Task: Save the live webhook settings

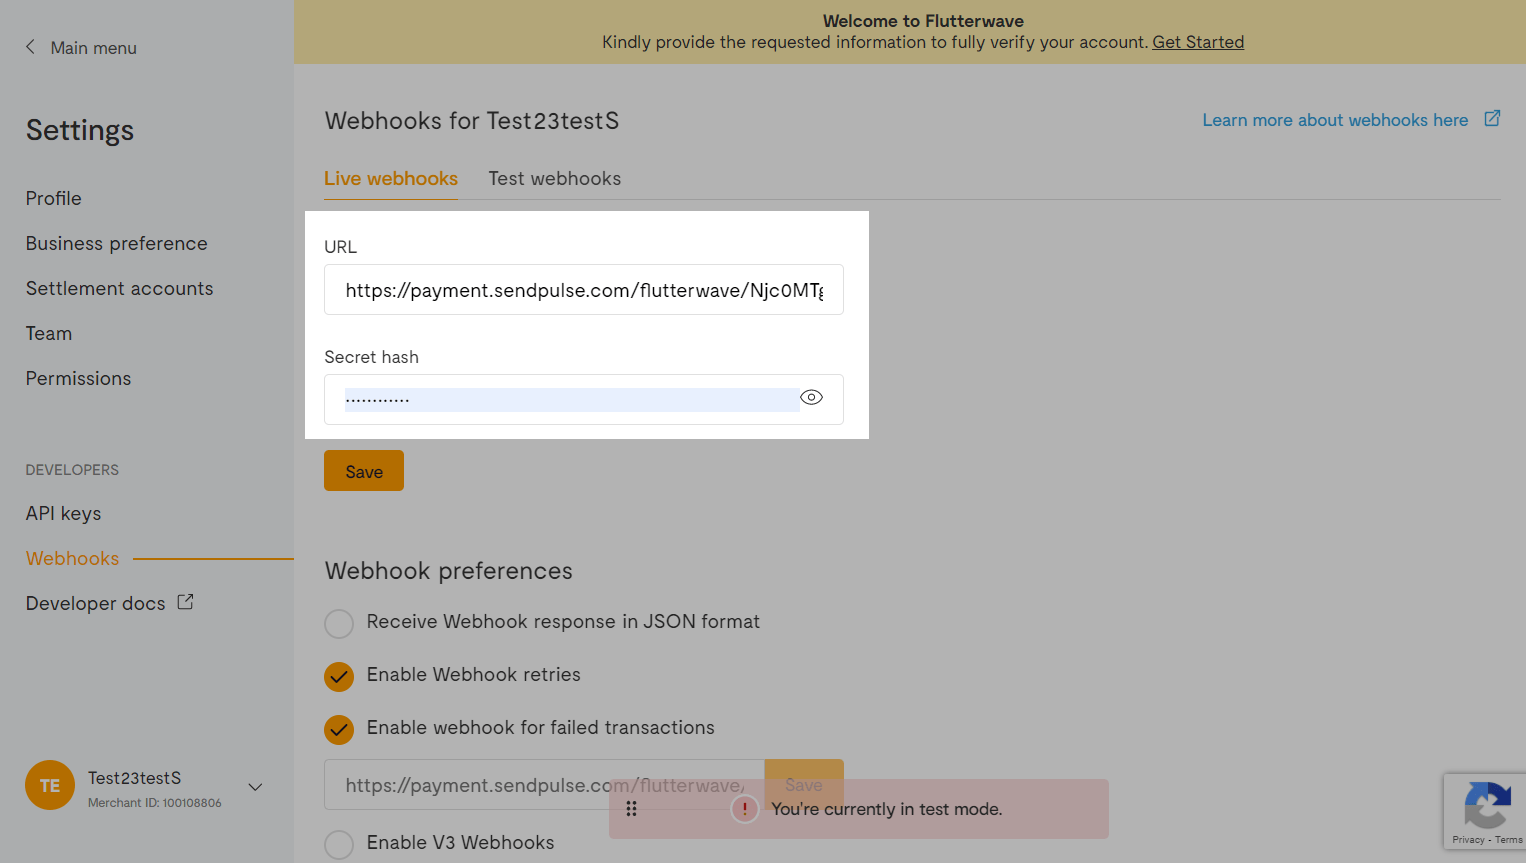Action: [x=364, y=471]
